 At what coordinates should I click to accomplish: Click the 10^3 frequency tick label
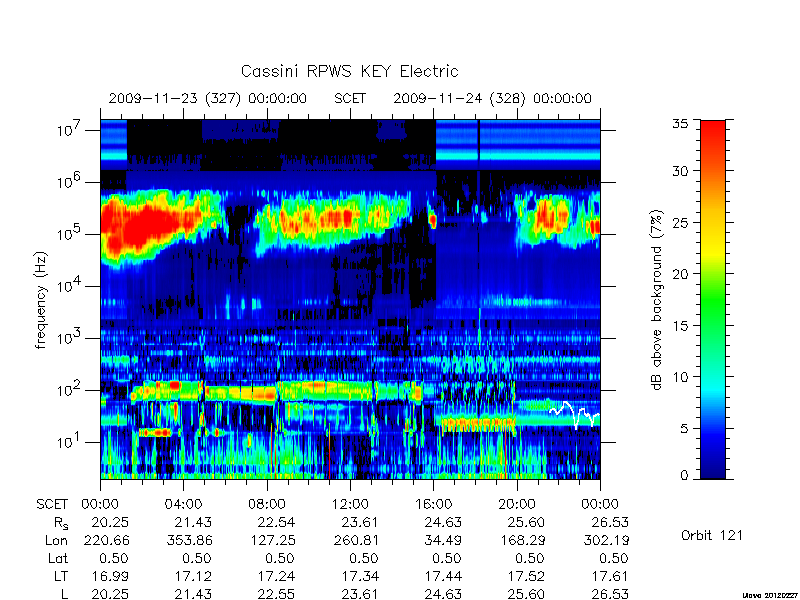pos(70,337)
